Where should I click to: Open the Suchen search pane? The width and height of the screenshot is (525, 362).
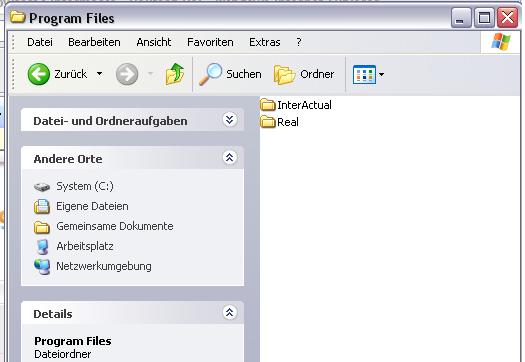230,74
